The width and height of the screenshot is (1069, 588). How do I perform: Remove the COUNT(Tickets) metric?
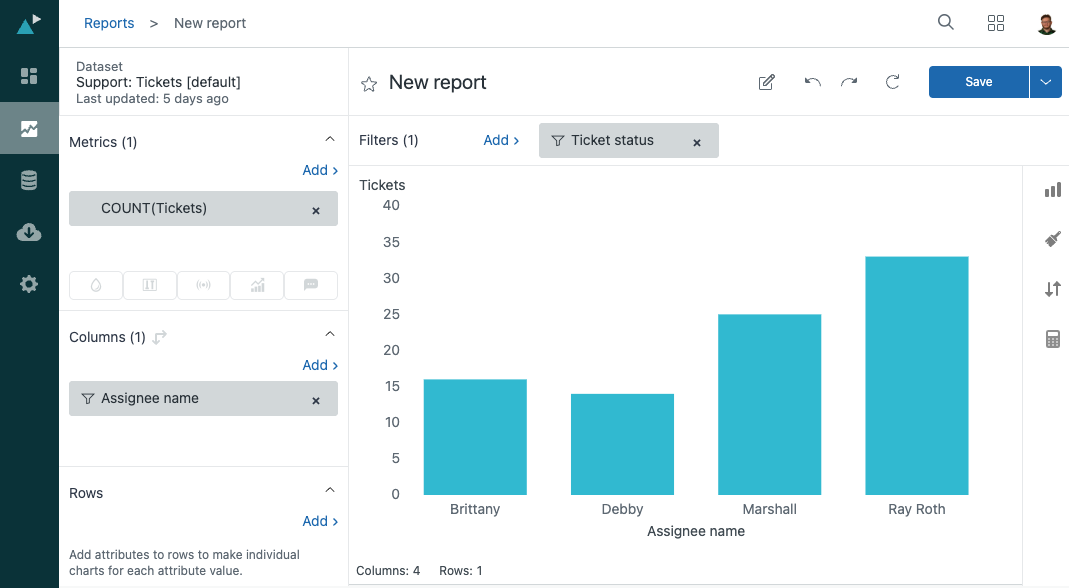click(316, 210)
